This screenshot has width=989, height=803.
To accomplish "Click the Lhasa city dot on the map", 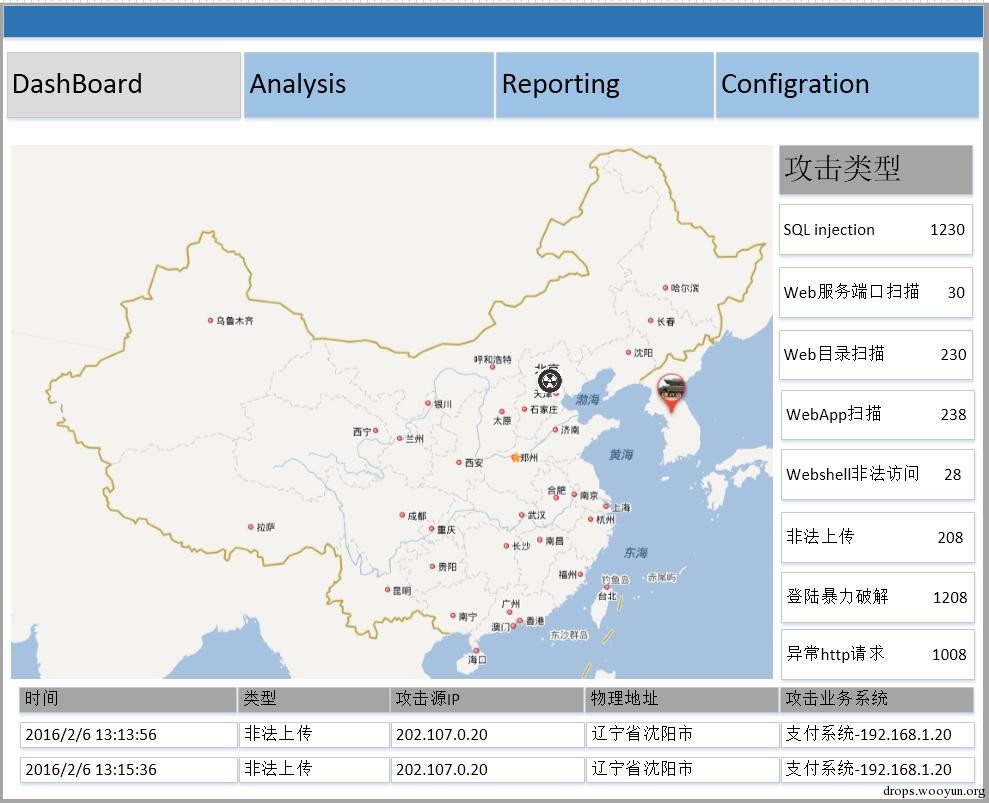I will [250, 527].
